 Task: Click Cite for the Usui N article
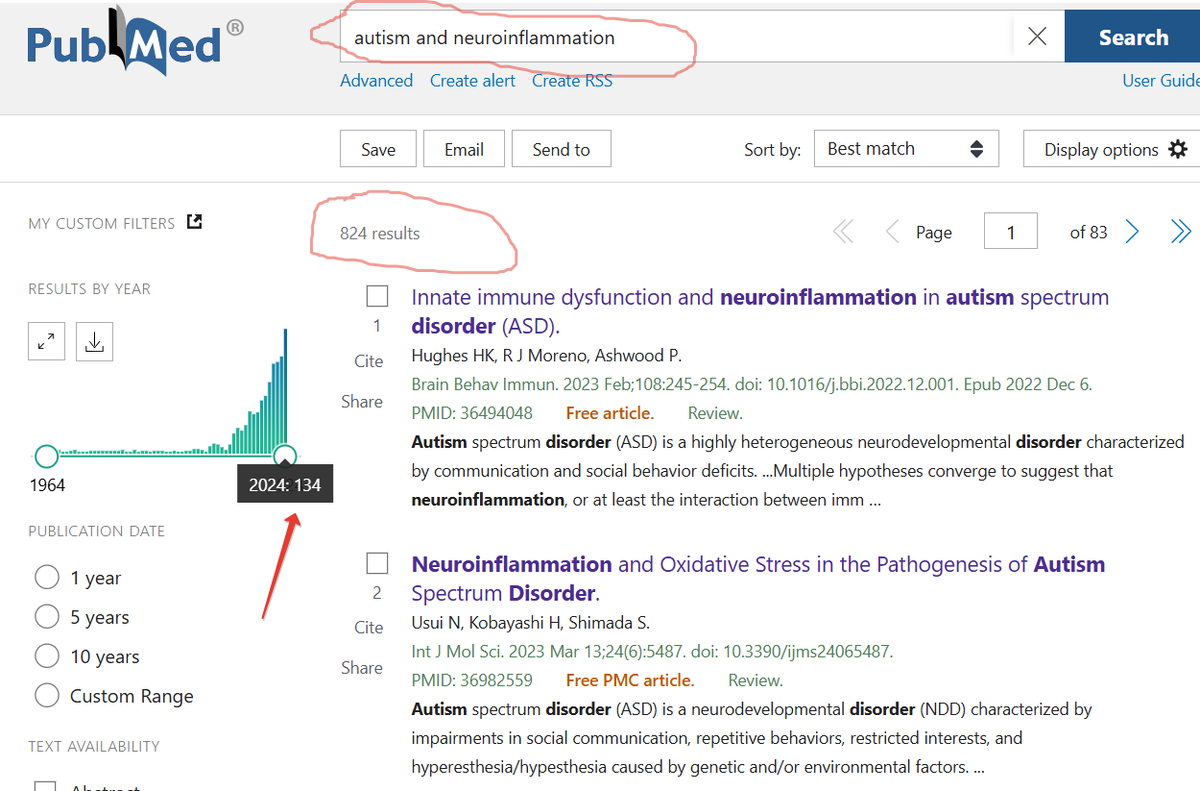pyautogui.click(x=368, y=627)
